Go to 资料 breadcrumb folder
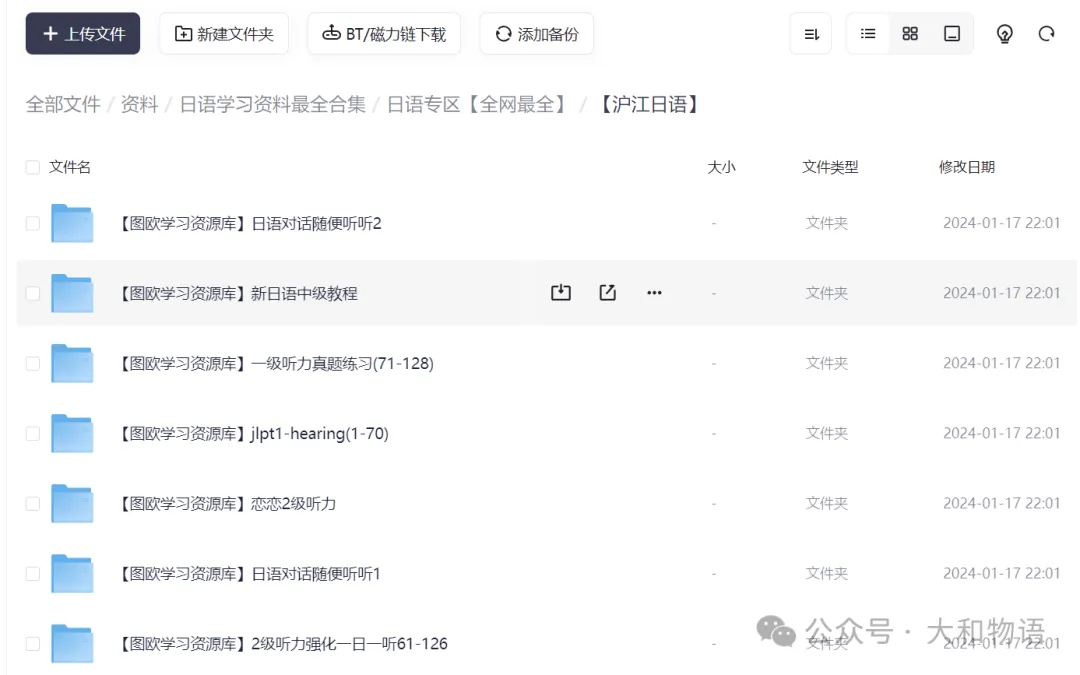The height and width of the screenshot is (675, 1080). pyautogui.click(x=140, y=104)
